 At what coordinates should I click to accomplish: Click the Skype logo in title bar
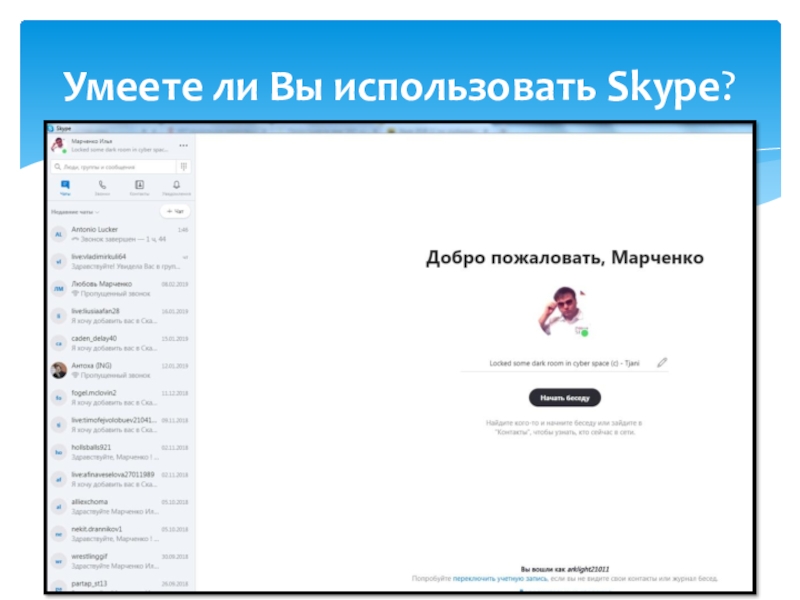pos(51,128)
